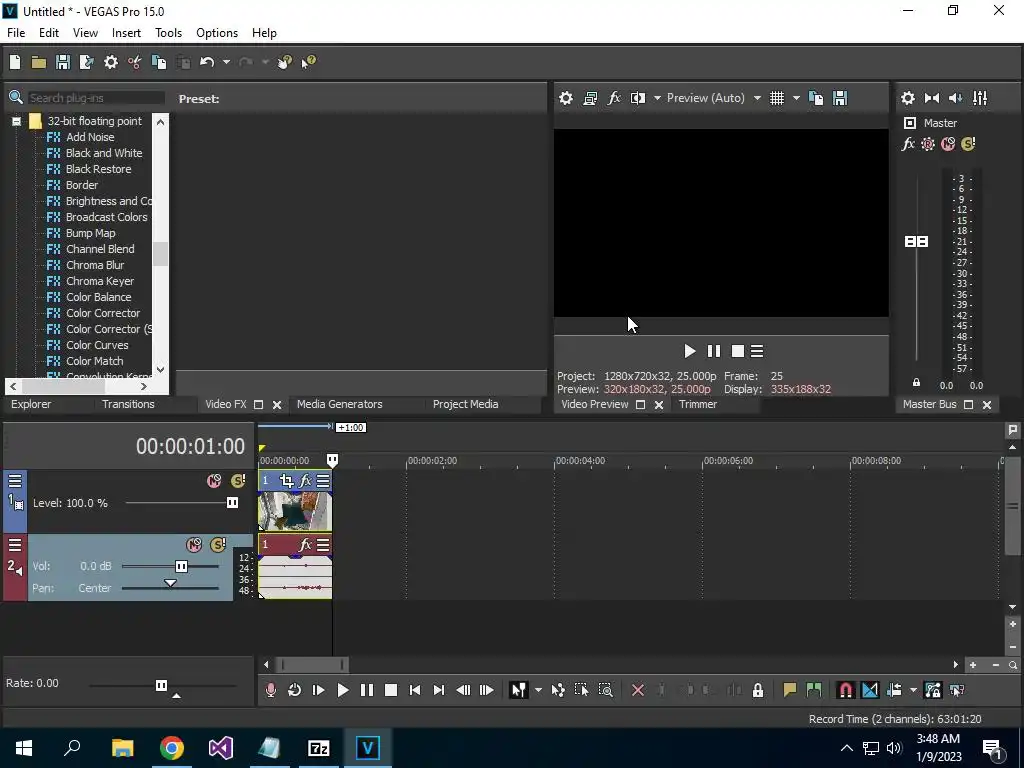Image resolution: width=1024 pixels, height=768 pixels.
Task: Dim the Master Bus output
Action: pos(955,98)
